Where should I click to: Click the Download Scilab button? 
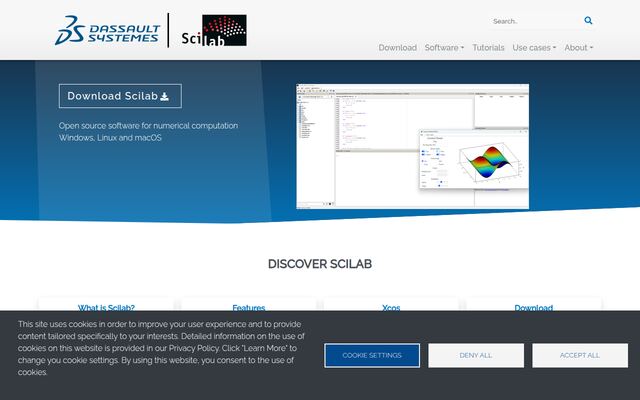[x=120, y=96]
